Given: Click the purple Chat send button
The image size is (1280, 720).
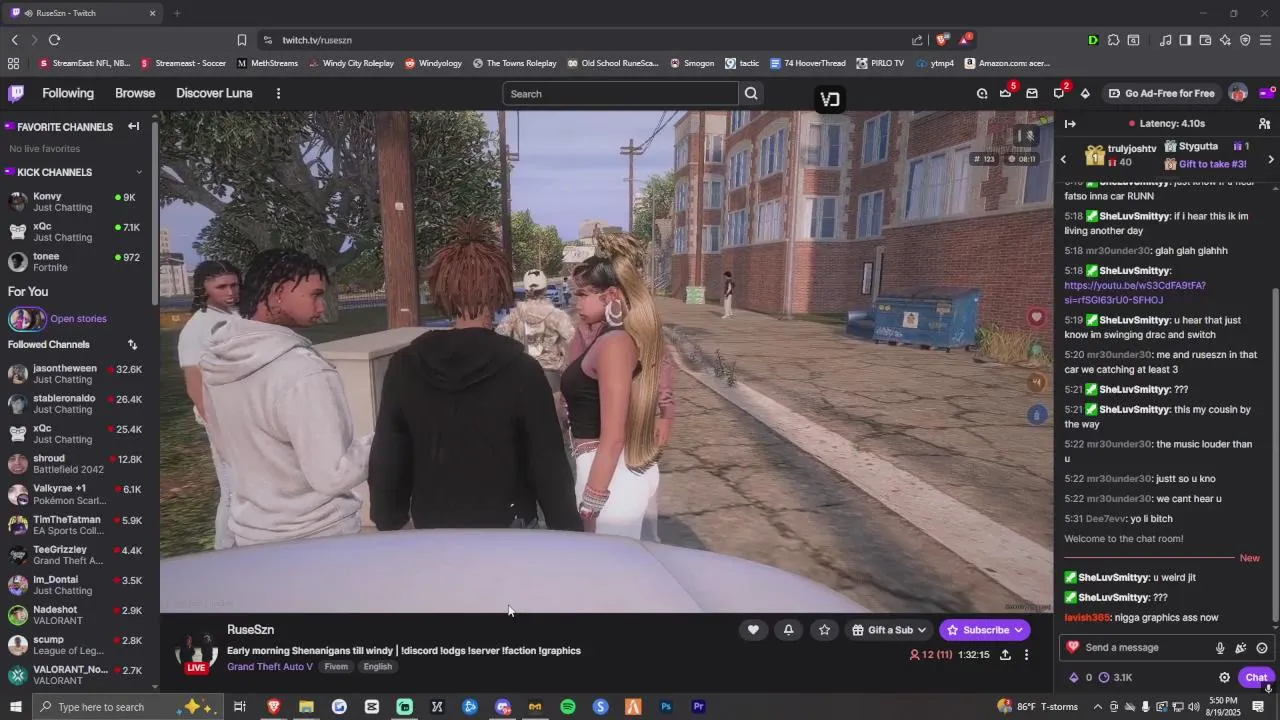Looking at the screenshot, I should coord(1256,677).
